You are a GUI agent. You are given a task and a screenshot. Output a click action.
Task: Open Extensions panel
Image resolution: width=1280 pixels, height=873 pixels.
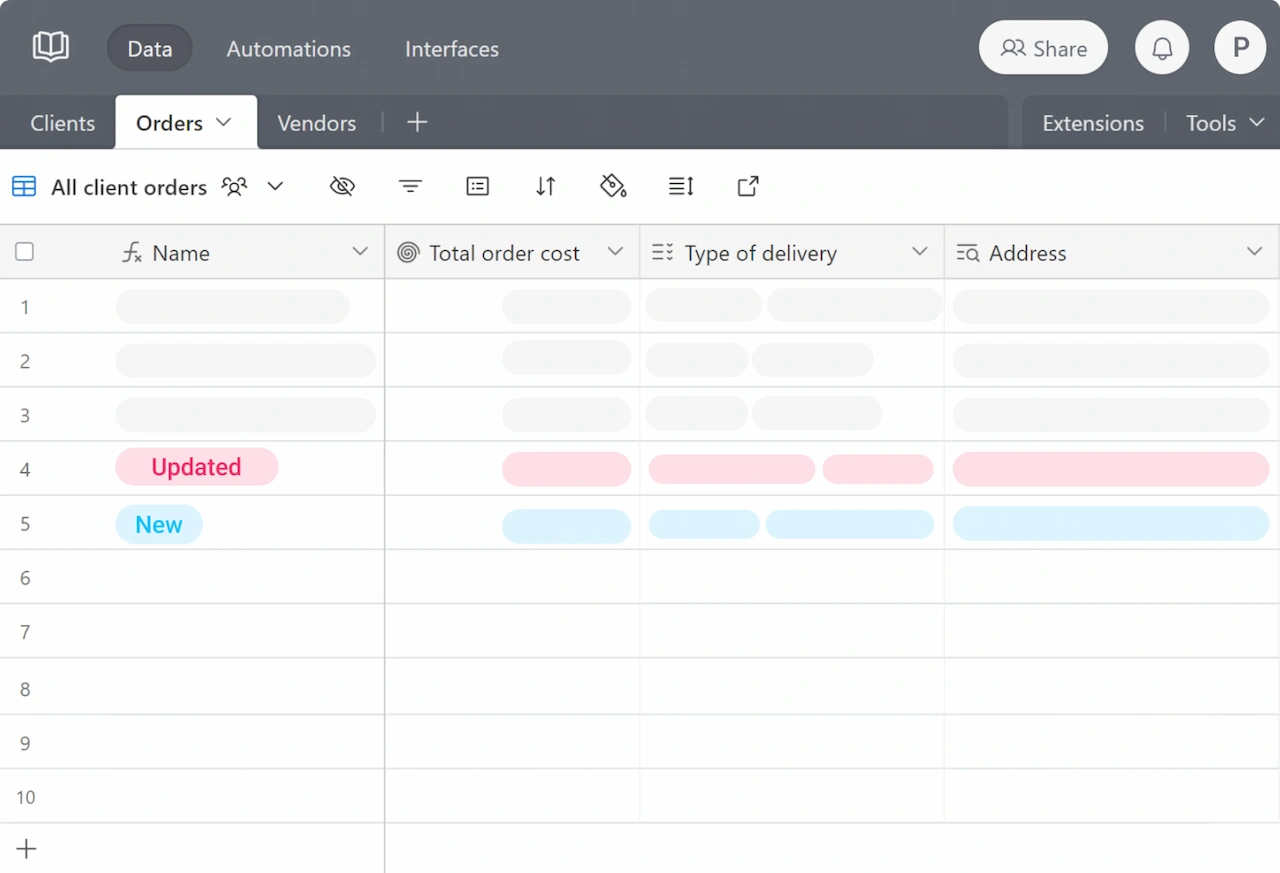tap(1092, 123)
